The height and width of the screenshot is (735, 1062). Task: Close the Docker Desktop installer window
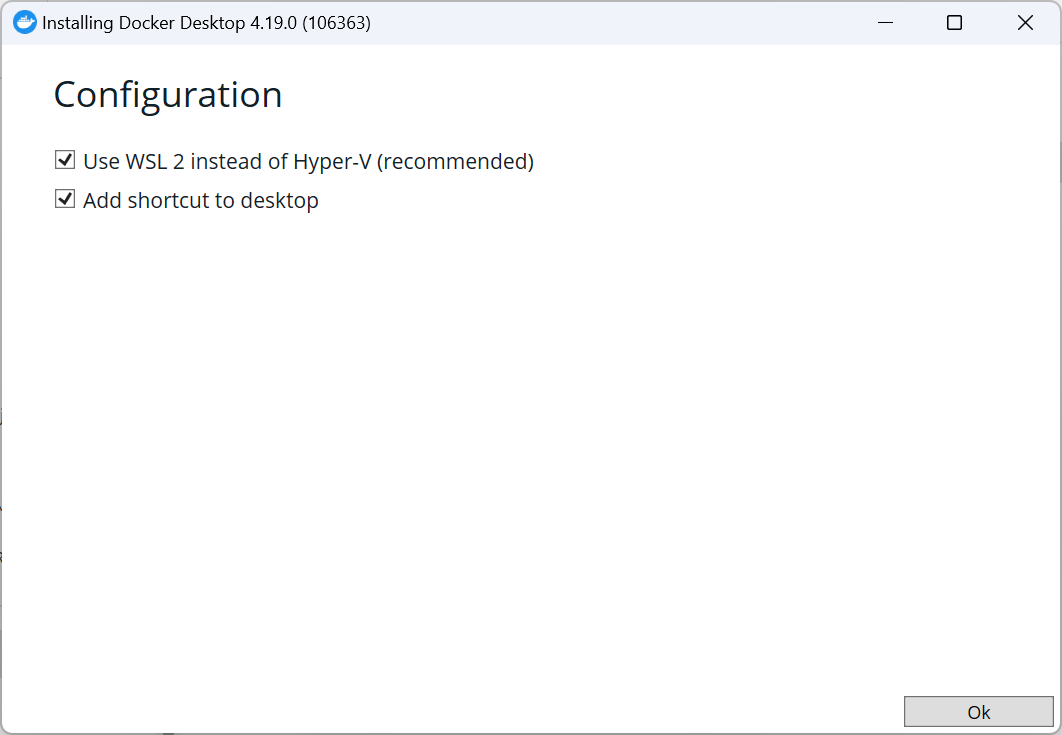1025,22
